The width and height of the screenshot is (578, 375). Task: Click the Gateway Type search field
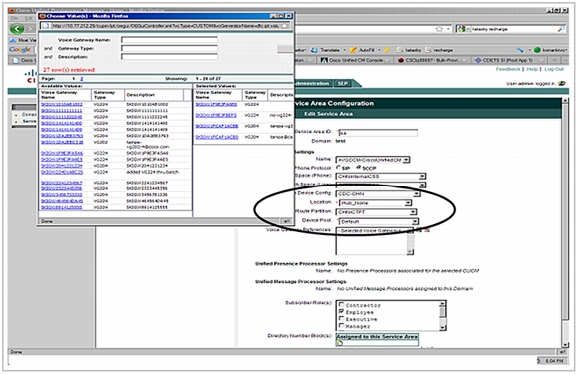point(169,48)
